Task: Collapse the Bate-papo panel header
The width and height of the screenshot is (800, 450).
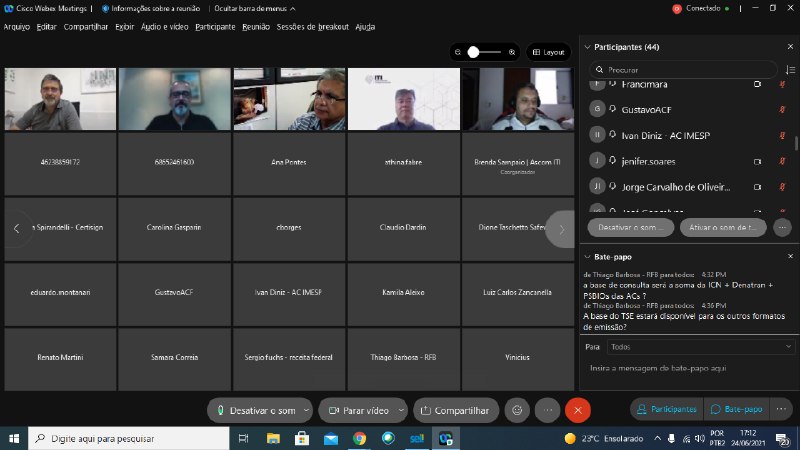Action: pyautogui.click(x=587, y=257)
